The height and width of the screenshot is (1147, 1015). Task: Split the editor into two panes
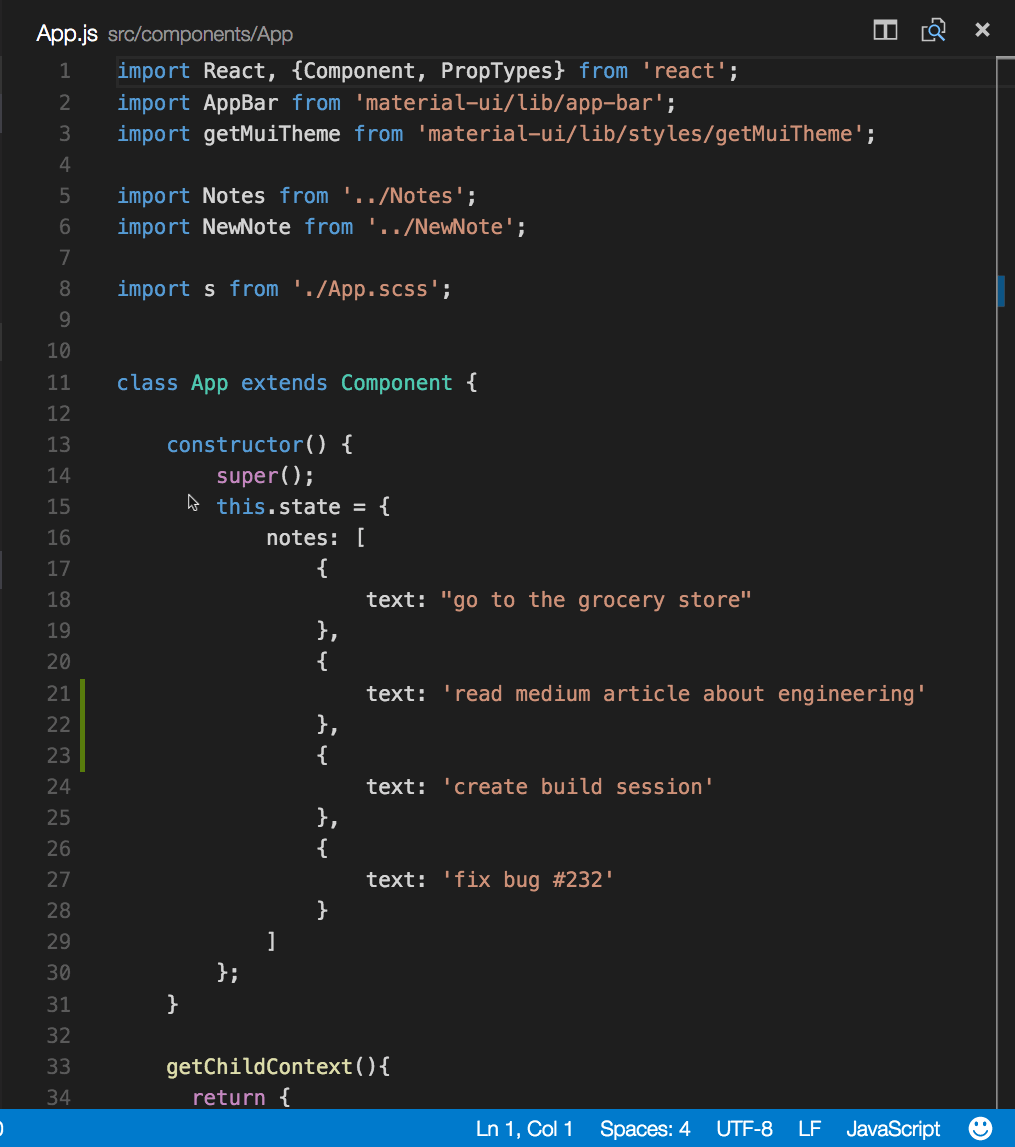[884, 30]
